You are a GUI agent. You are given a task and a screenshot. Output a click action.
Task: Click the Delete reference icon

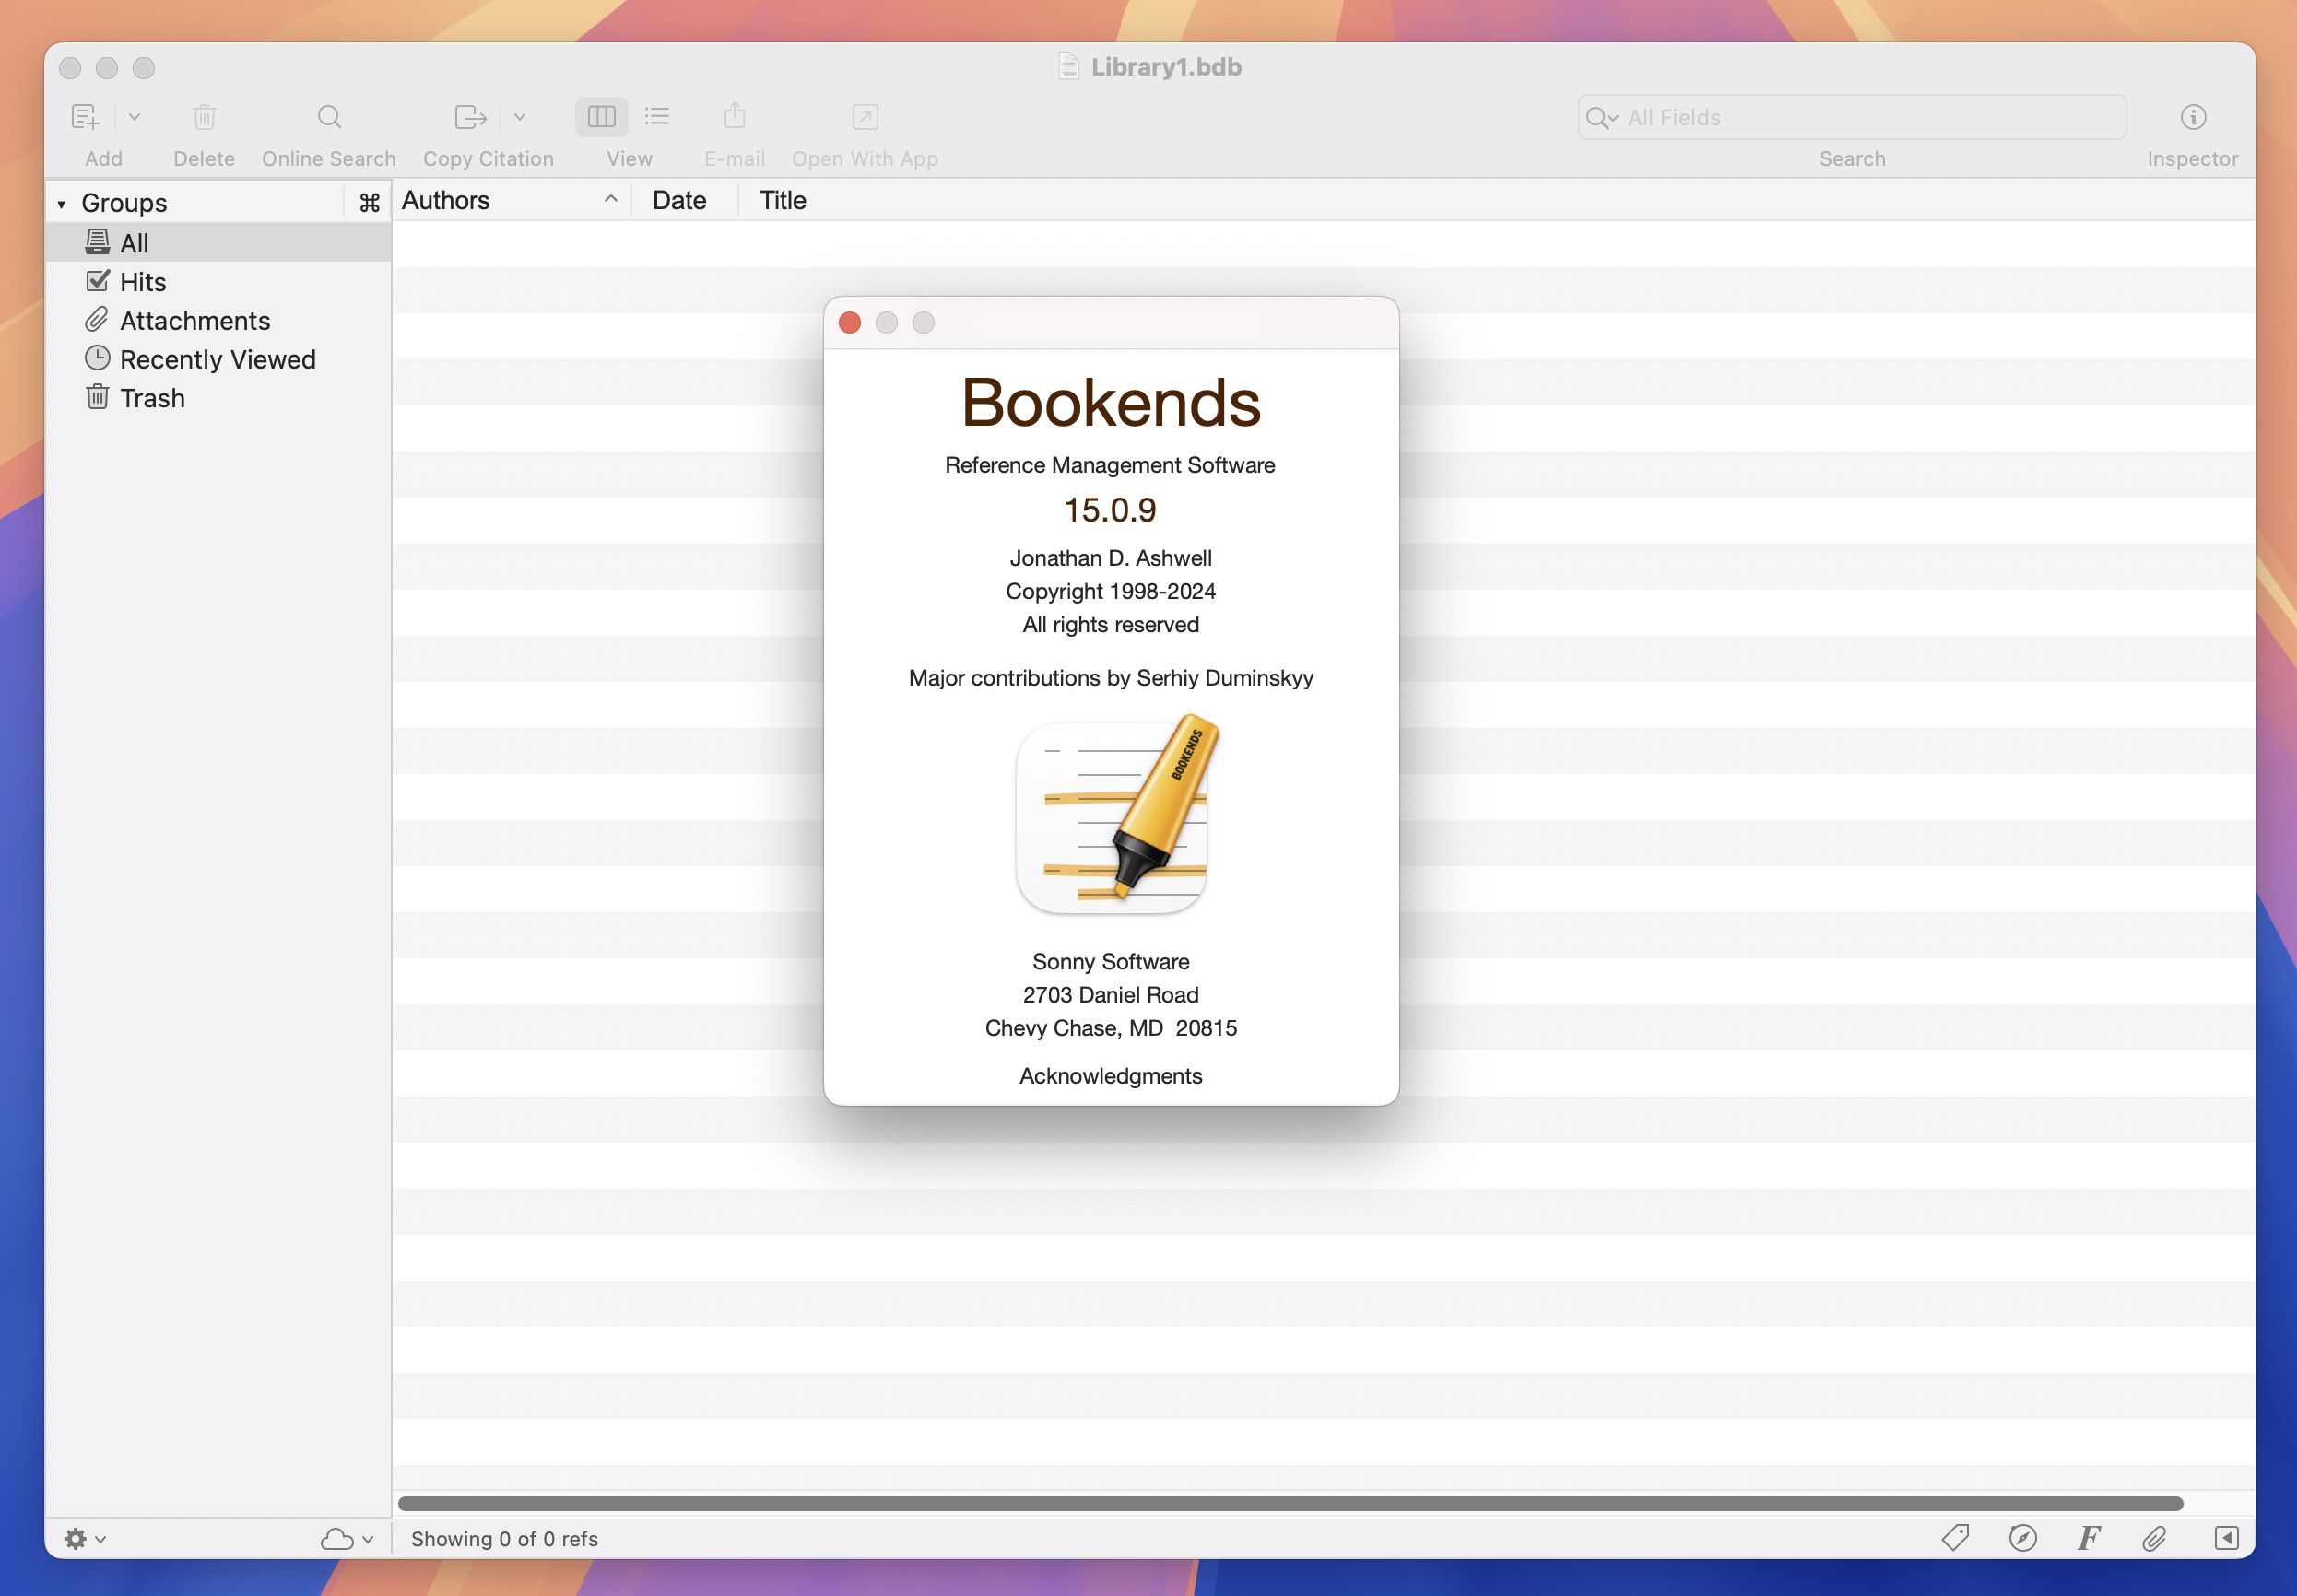coord(203,117)
